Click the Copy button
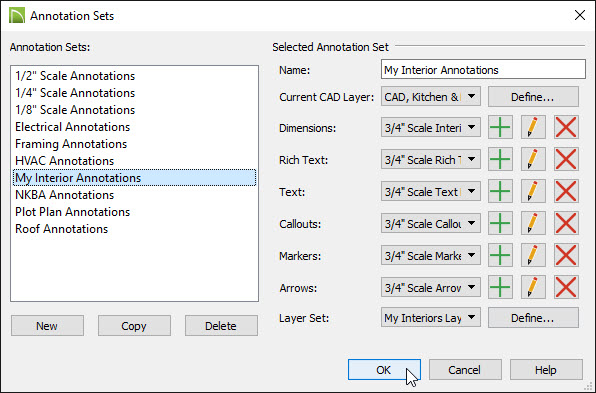This screenshot has height=393, width=596. coord(134,326)
